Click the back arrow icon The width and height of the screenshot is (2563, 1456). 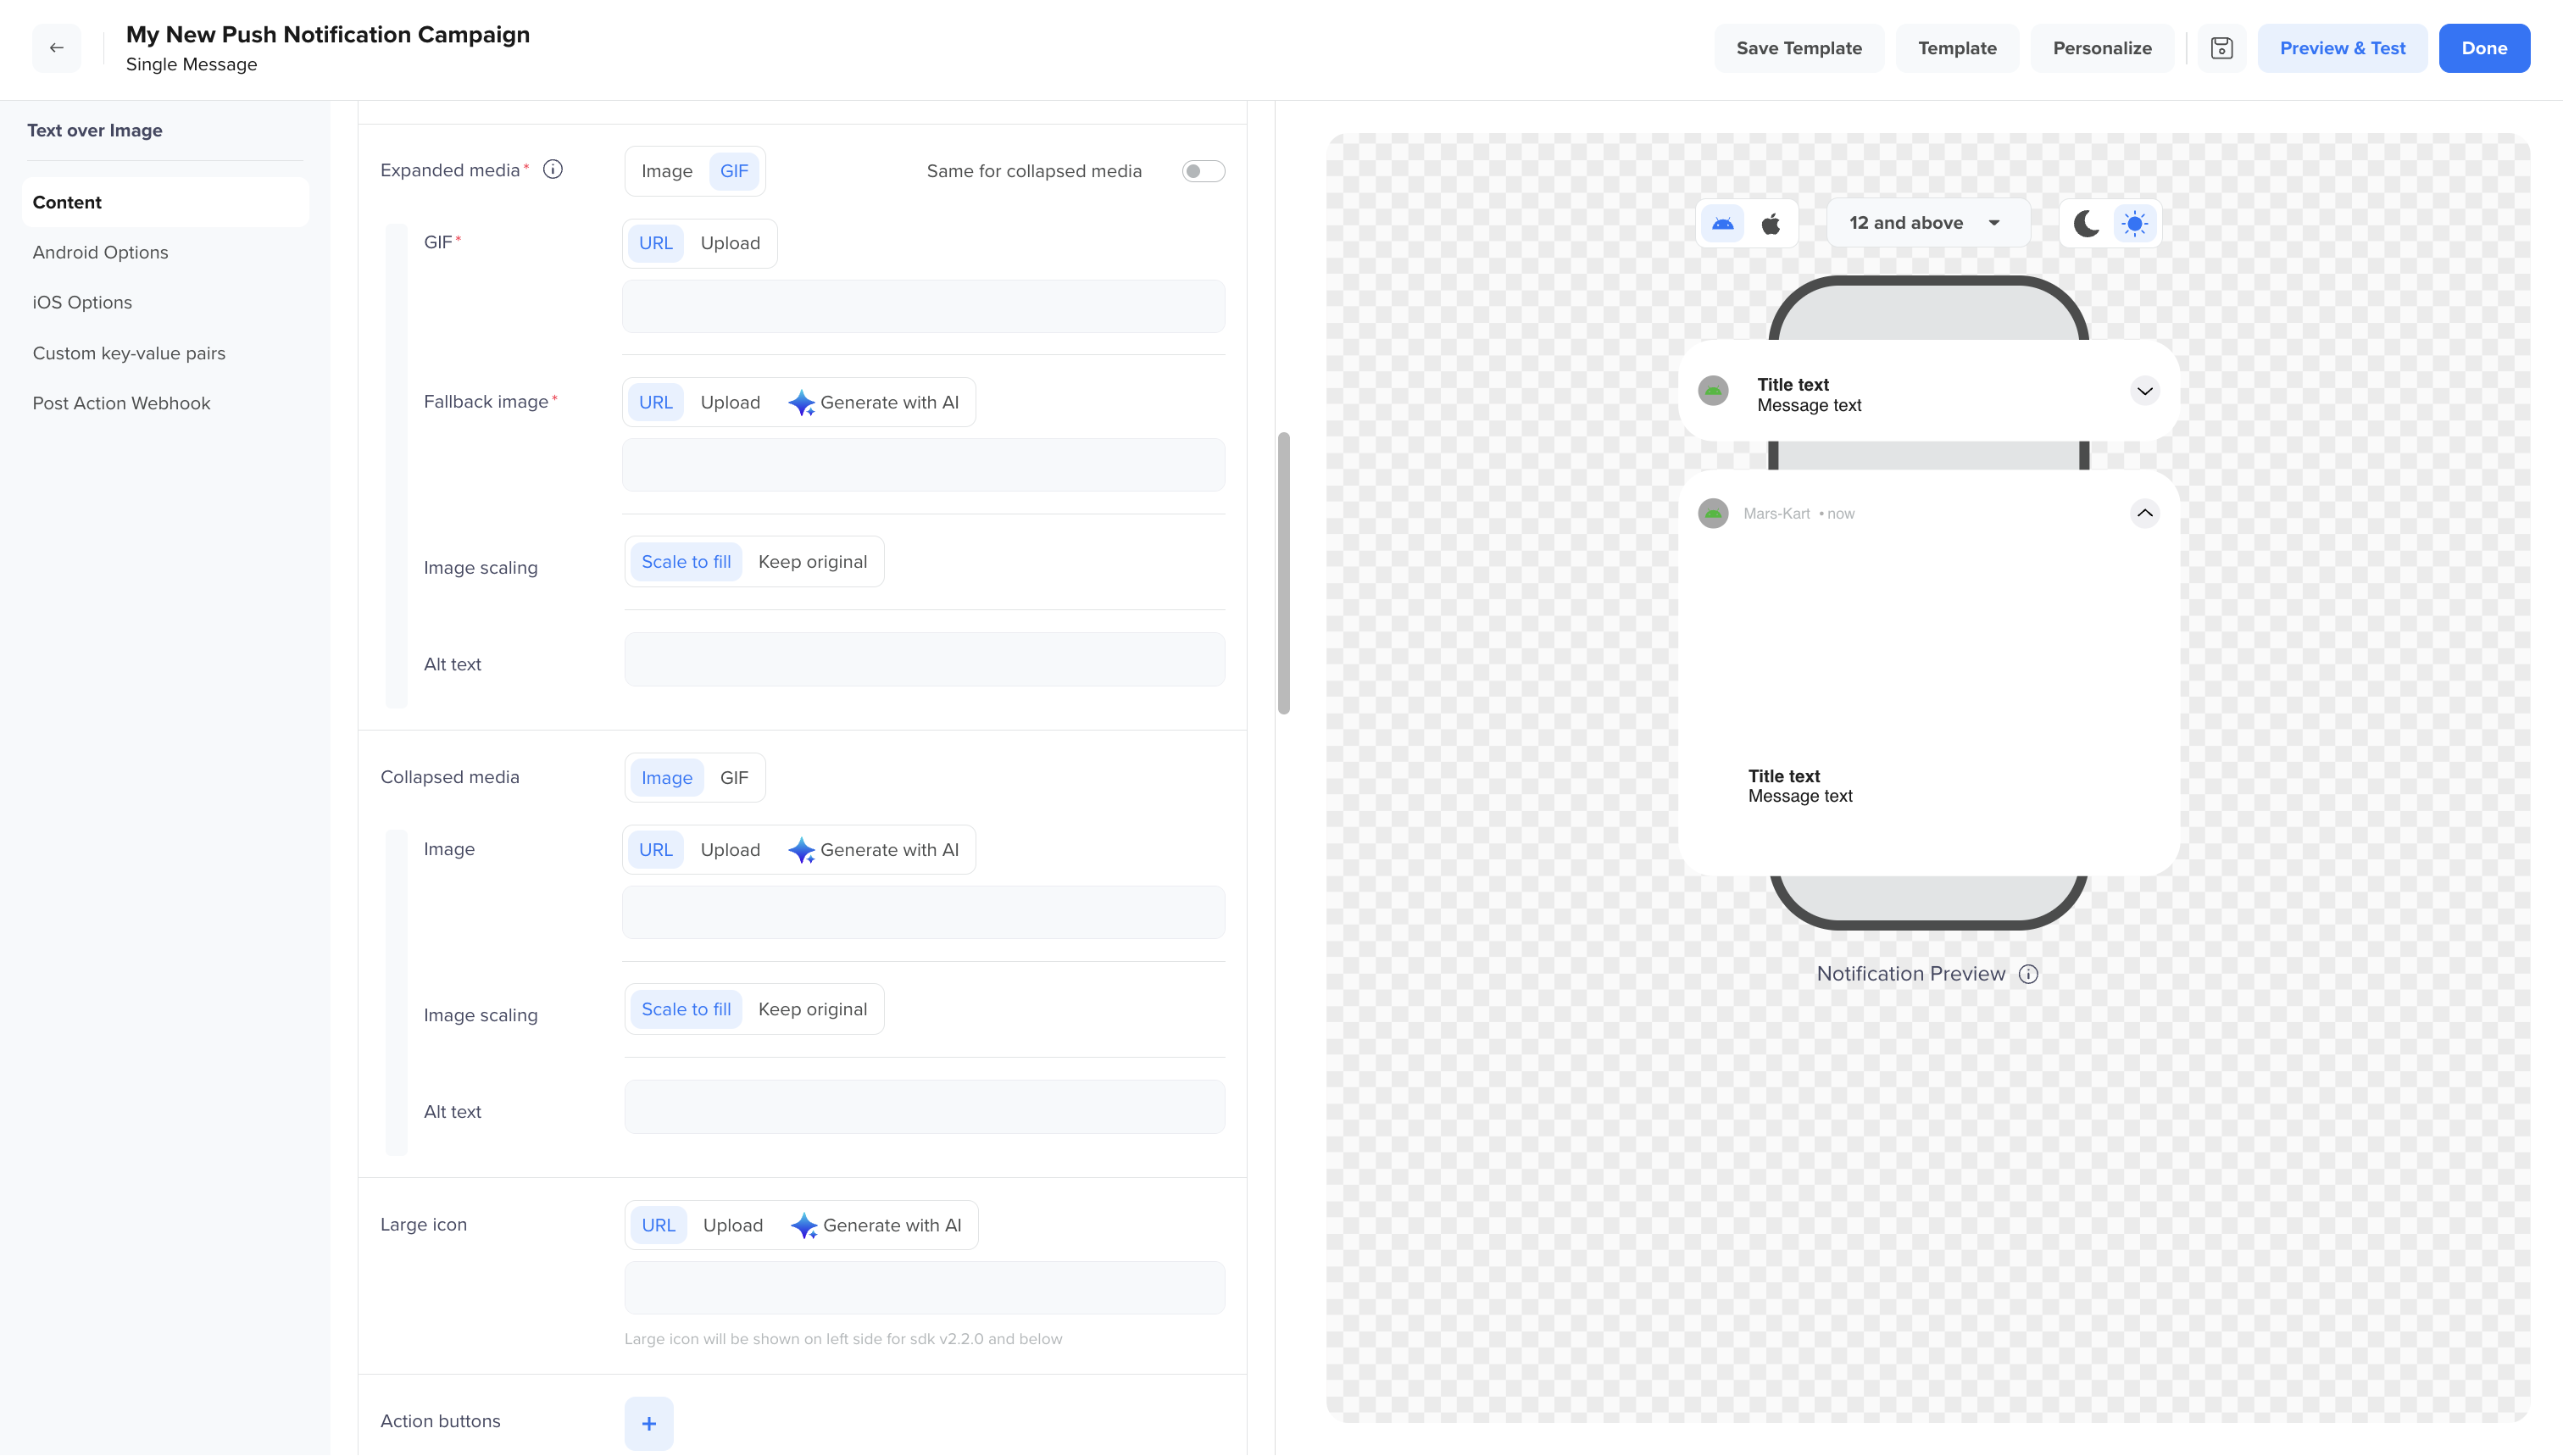pos(56,48)
